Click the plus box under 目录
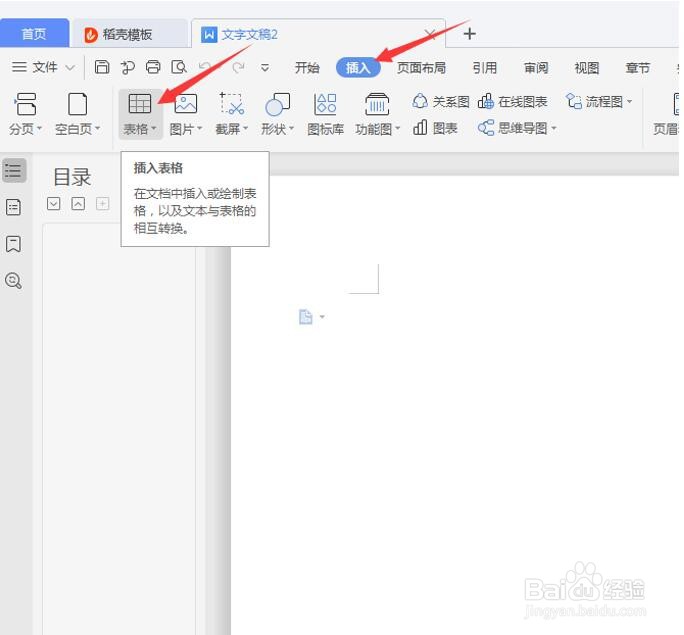Viewport: 684px width, 635px height. pyautogui.click(x=103, y=204)
